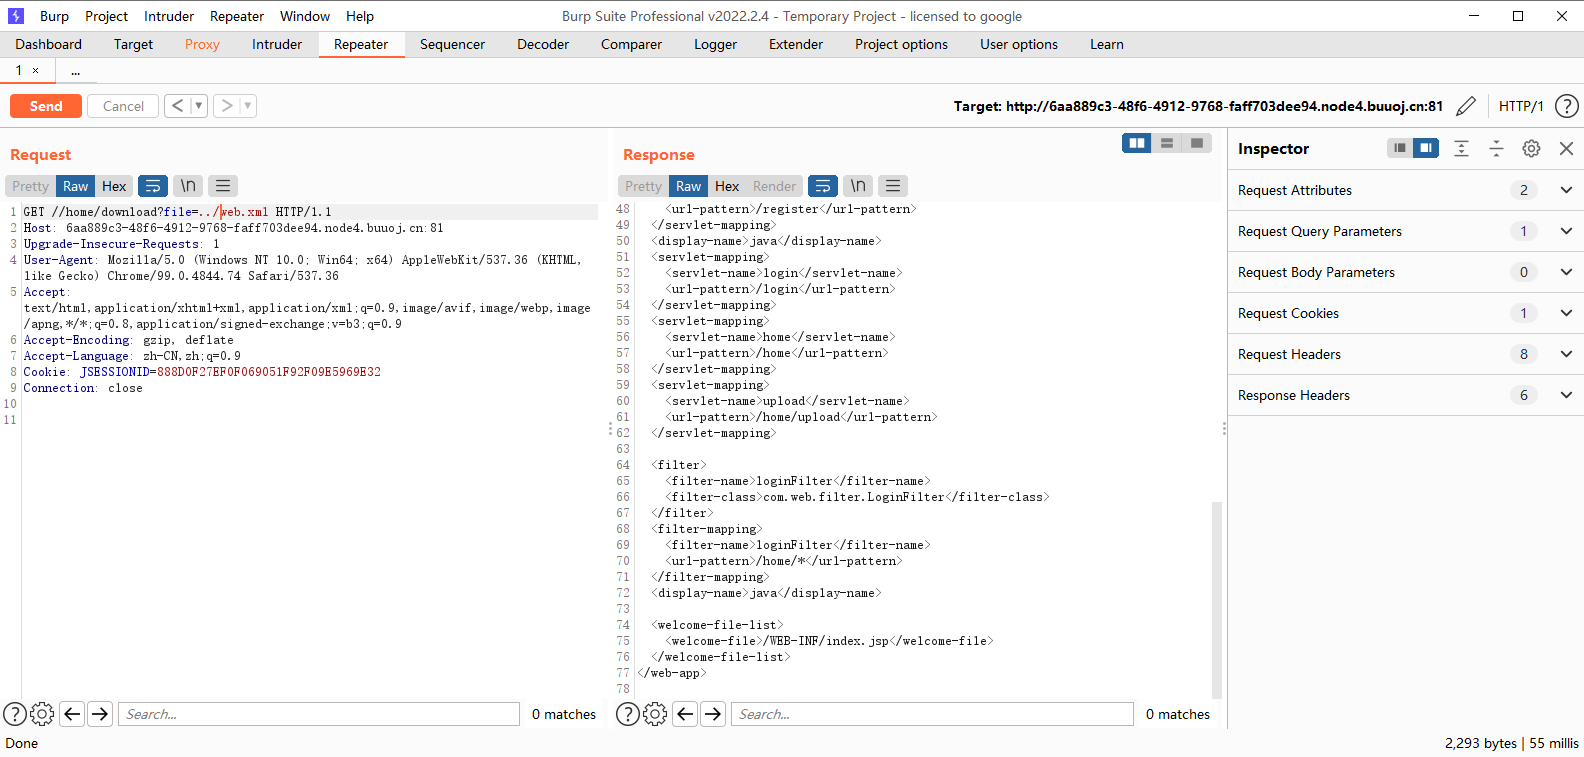Open request editor hamburger menu

point(223,186)
